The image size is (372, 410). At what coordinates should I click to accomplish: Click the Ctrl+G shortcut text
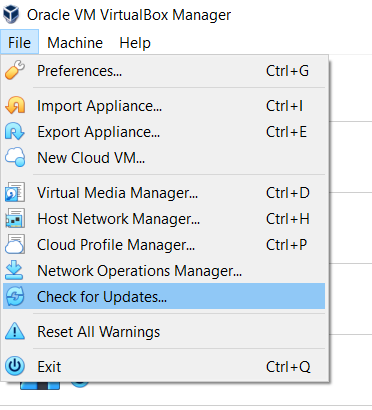(x=287, y=71)
